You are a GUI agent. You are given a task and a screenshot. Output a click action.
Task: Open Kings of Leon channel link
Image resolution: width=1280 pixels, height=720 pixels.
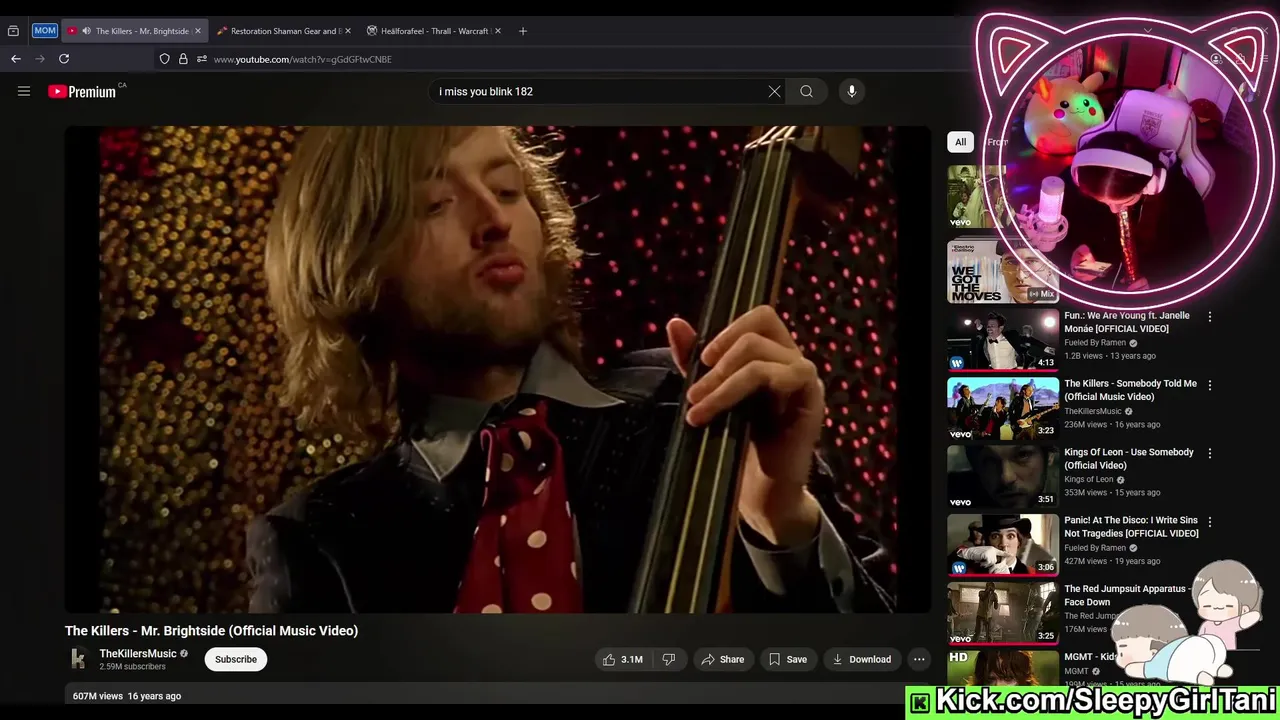[x=1089, y=480]
